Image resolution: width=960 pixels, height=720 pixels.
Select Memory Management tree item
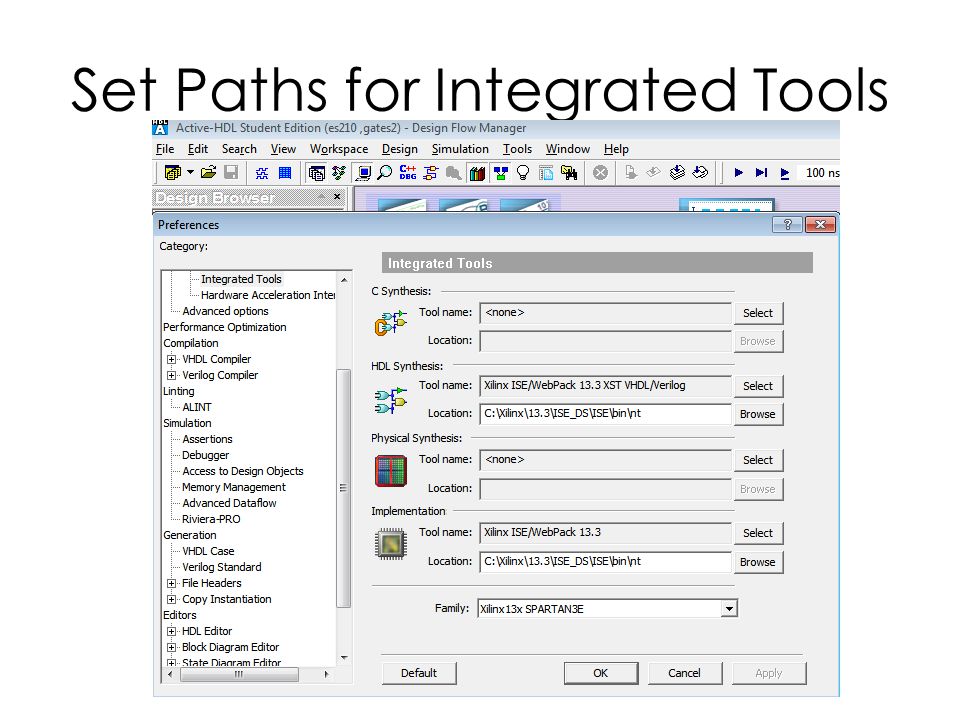click(x=234, y=487)
